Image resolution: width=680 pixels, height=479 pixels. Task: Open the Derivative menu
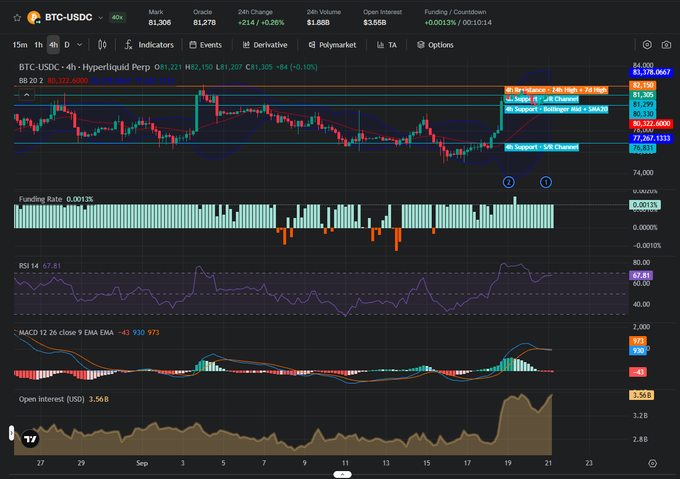265,45
